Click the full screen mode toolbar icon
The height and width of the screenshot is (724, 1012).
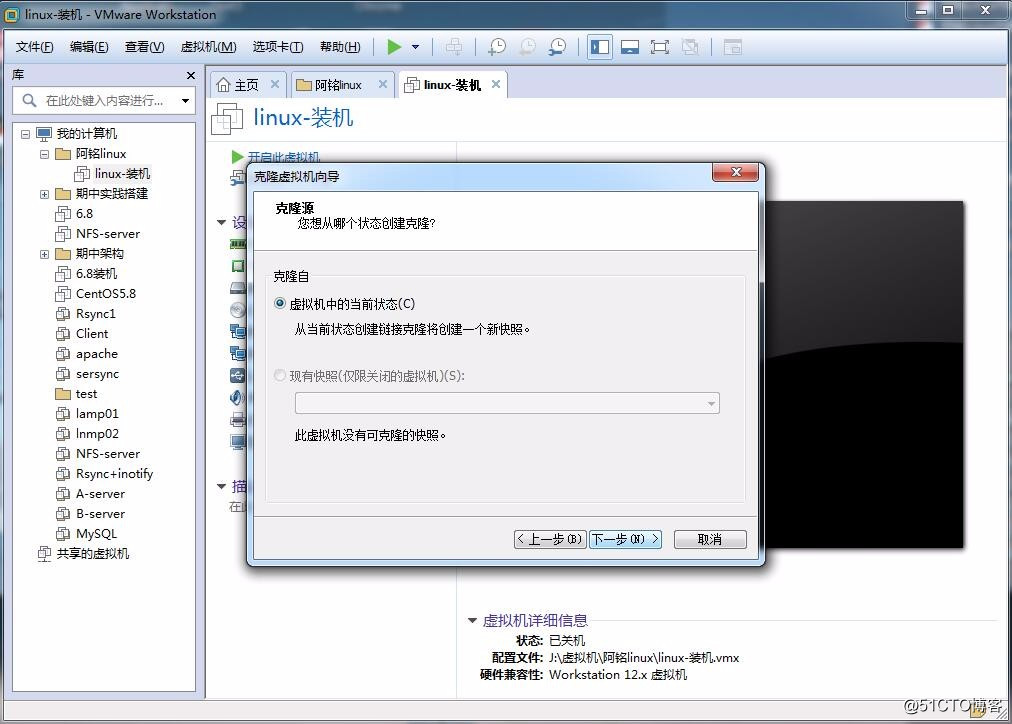coord(660,47)
